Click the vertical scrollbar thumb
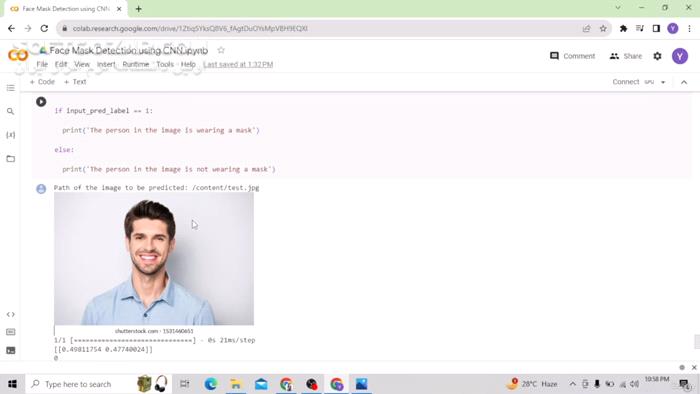This screenshot has height=394, width=700. point(697,341)
